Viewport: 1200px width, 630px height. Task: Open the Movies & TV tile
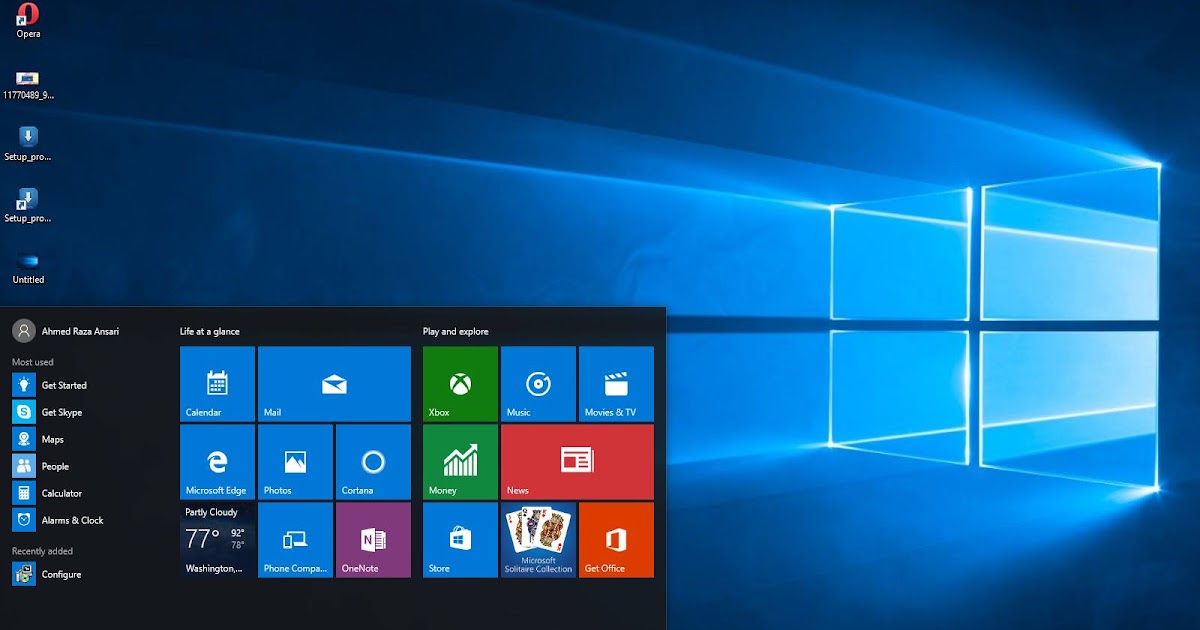coord(616,384)
